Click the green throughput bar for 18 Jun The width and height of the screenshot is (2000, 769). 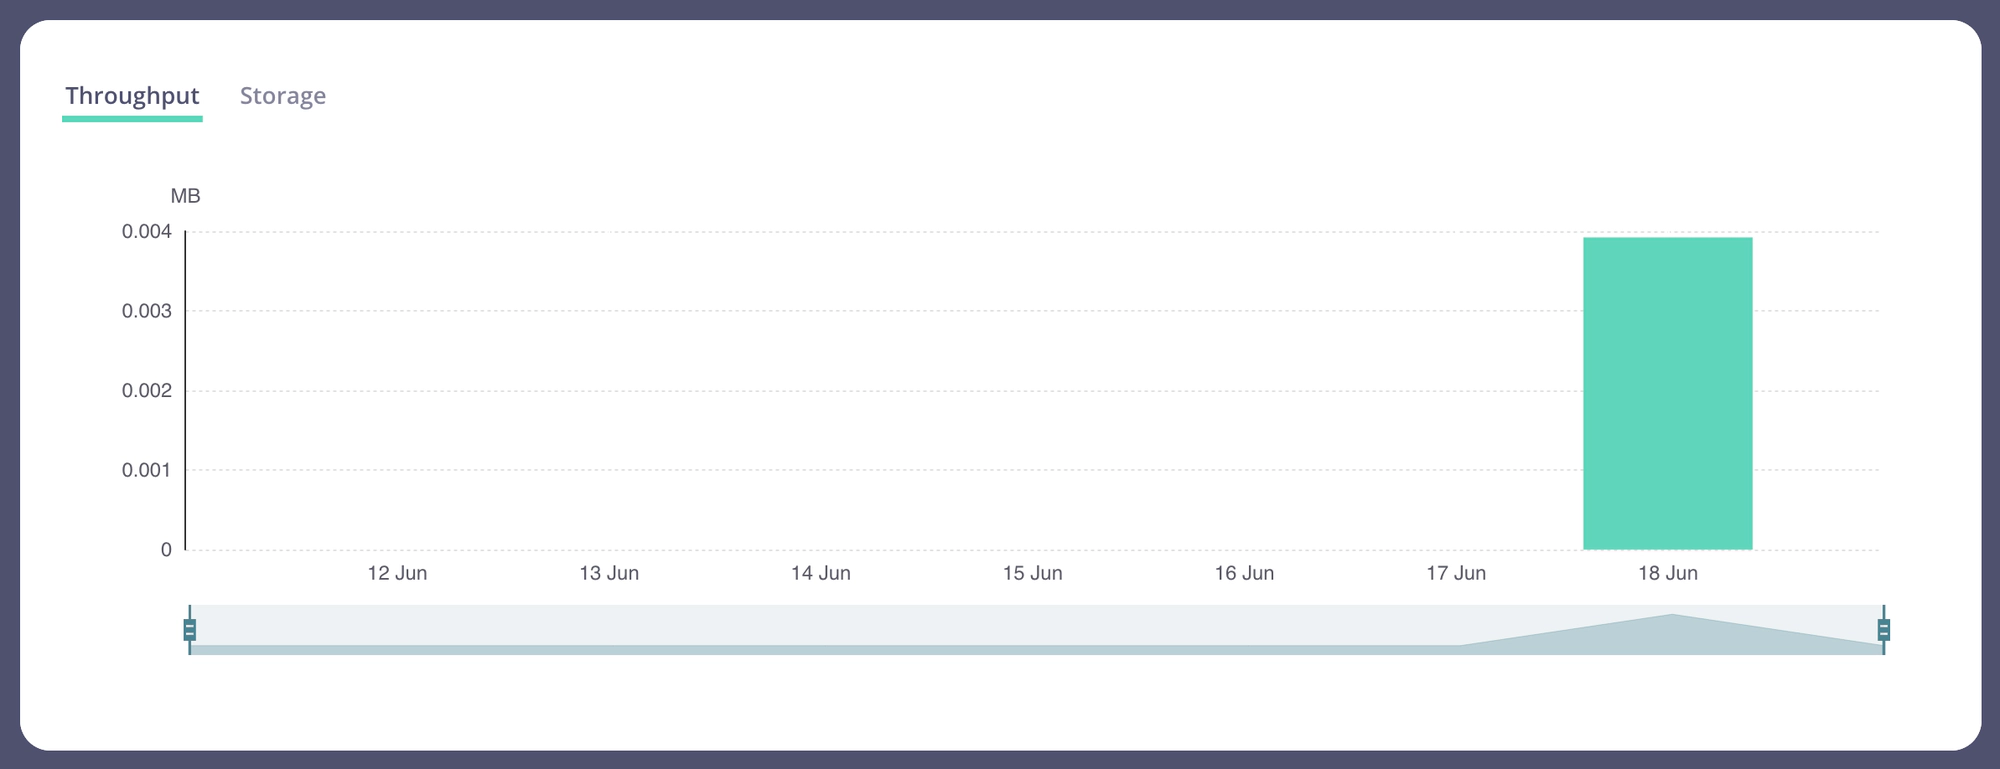[x=1667, y=393]
